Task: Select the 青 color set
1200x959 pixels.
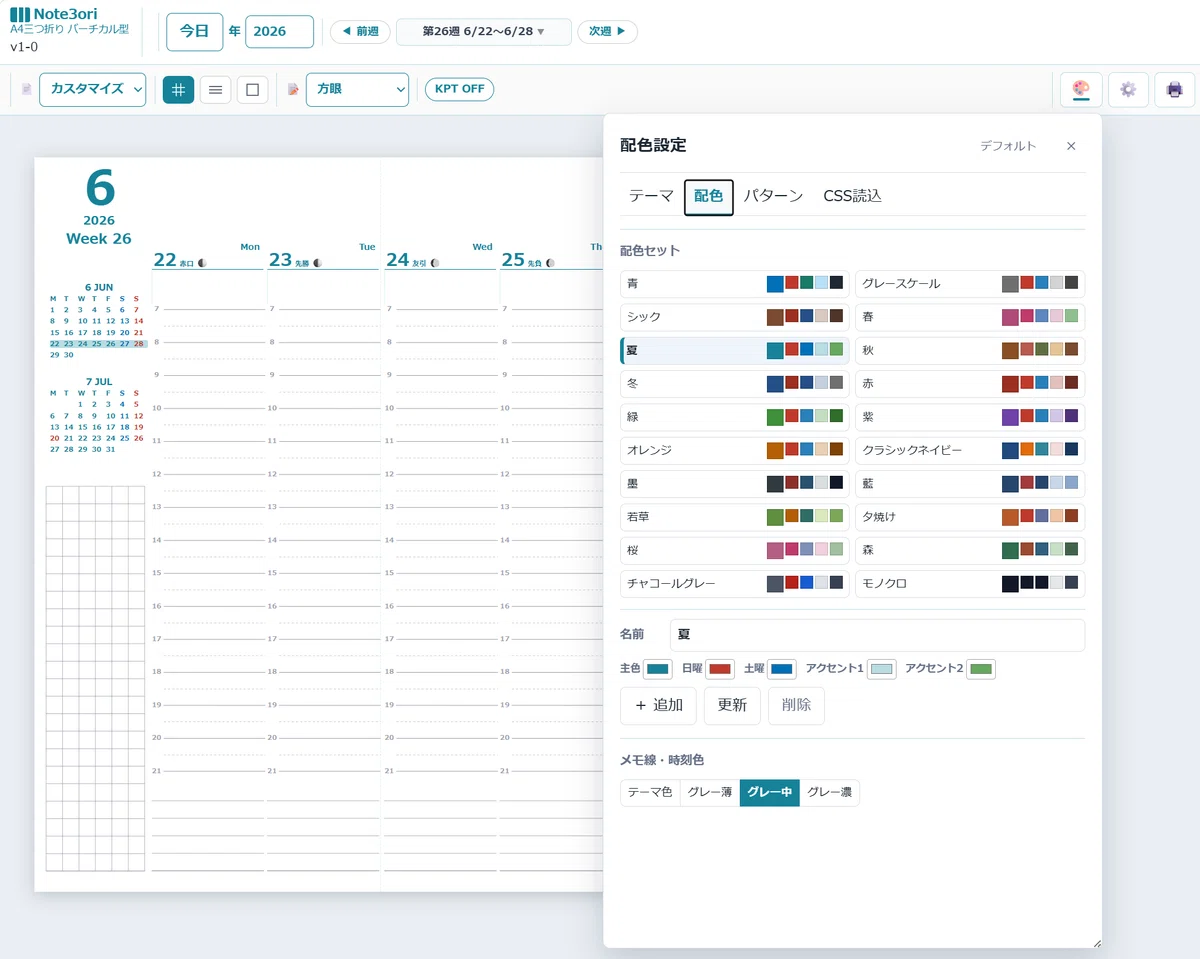Action: (x=735, y=284)
